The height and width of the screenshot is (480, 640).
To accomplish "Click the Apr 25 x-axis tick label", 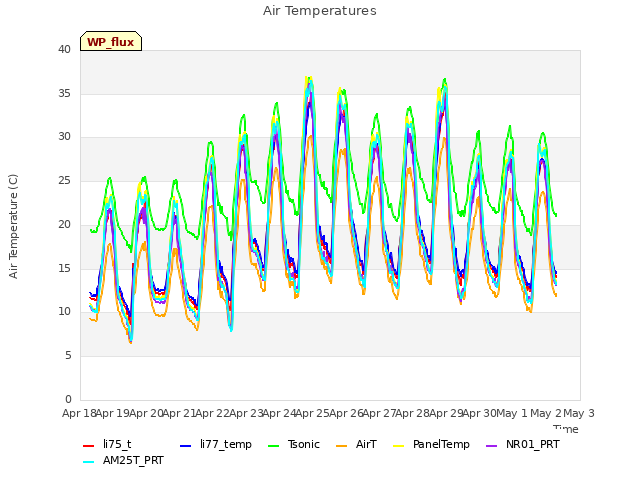I will click(x=312, y=413).
